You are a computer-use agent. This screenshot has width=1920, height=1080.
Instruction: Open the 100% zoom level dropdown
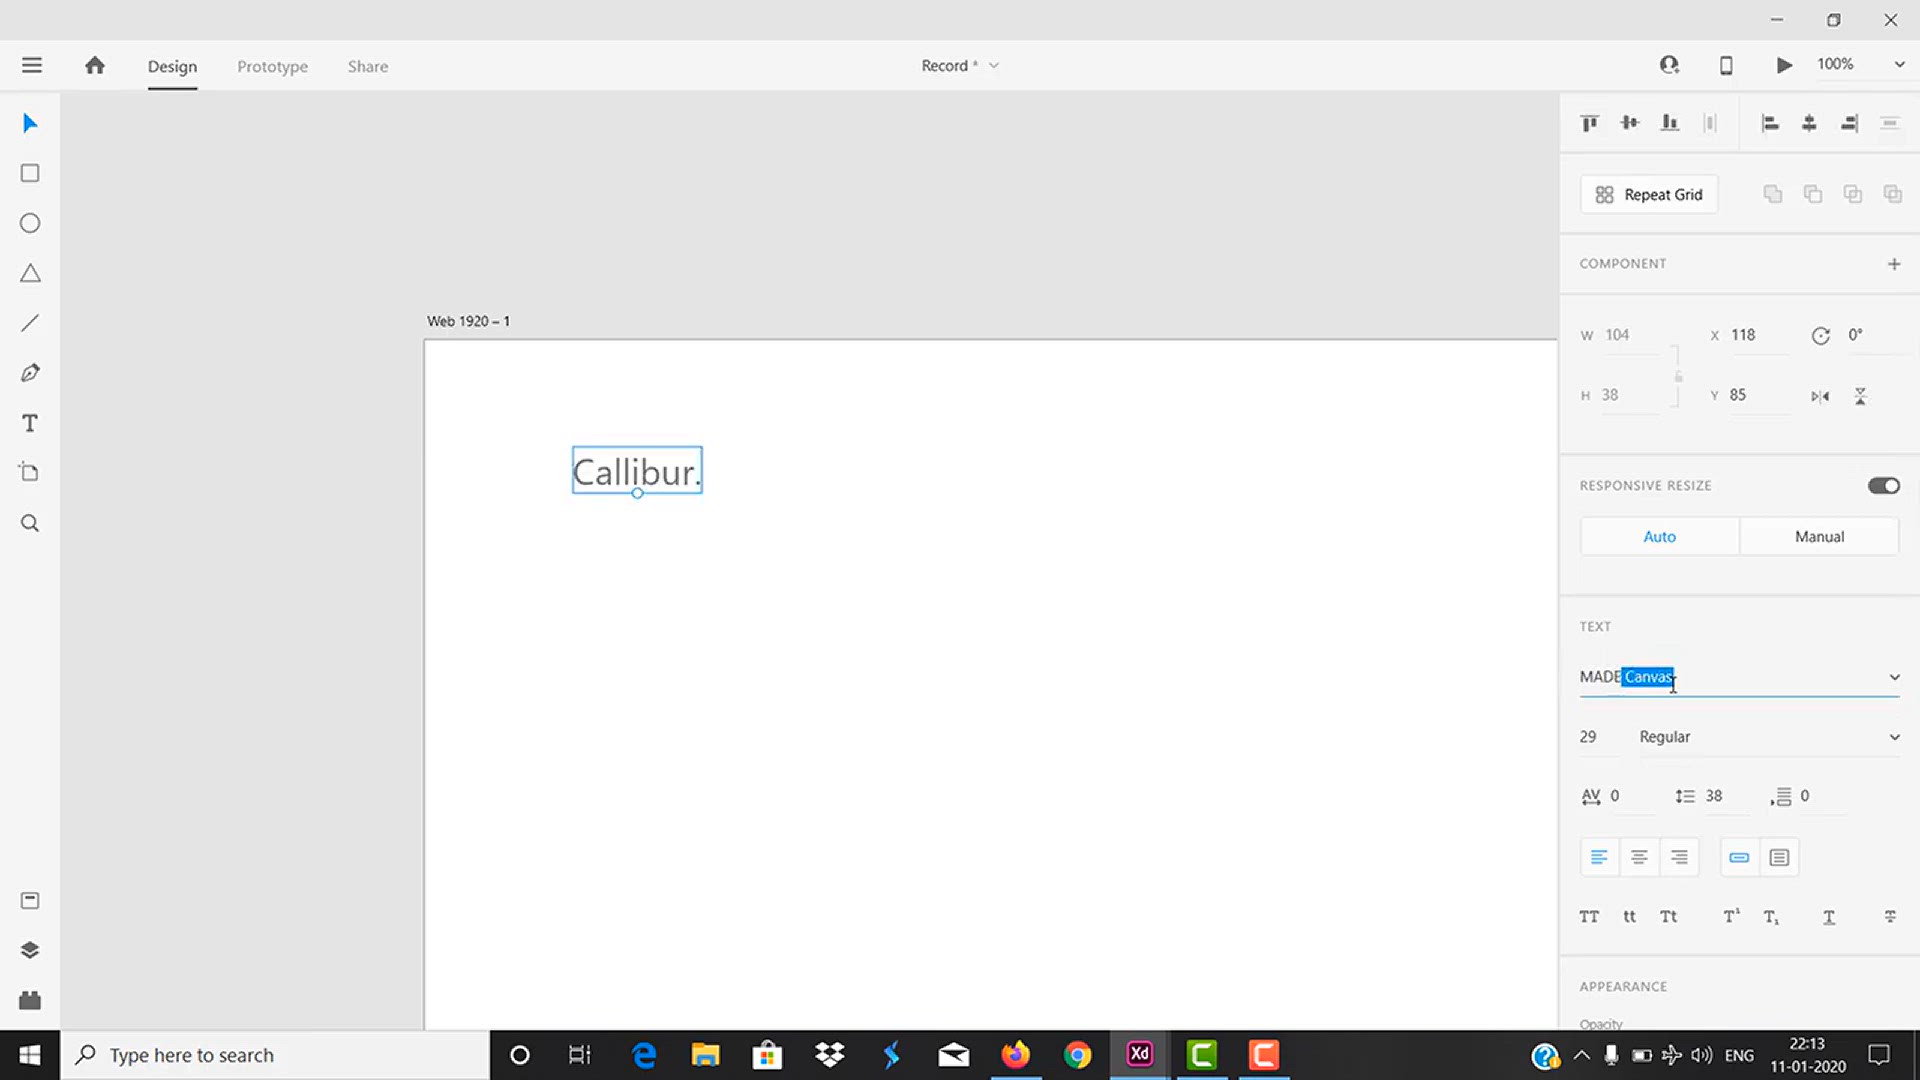coord(1899,65)
